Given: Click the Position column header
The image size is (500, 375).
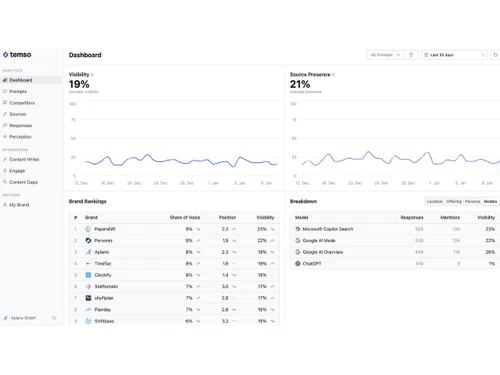Looking at the screenshot, I should coord(227,217).
